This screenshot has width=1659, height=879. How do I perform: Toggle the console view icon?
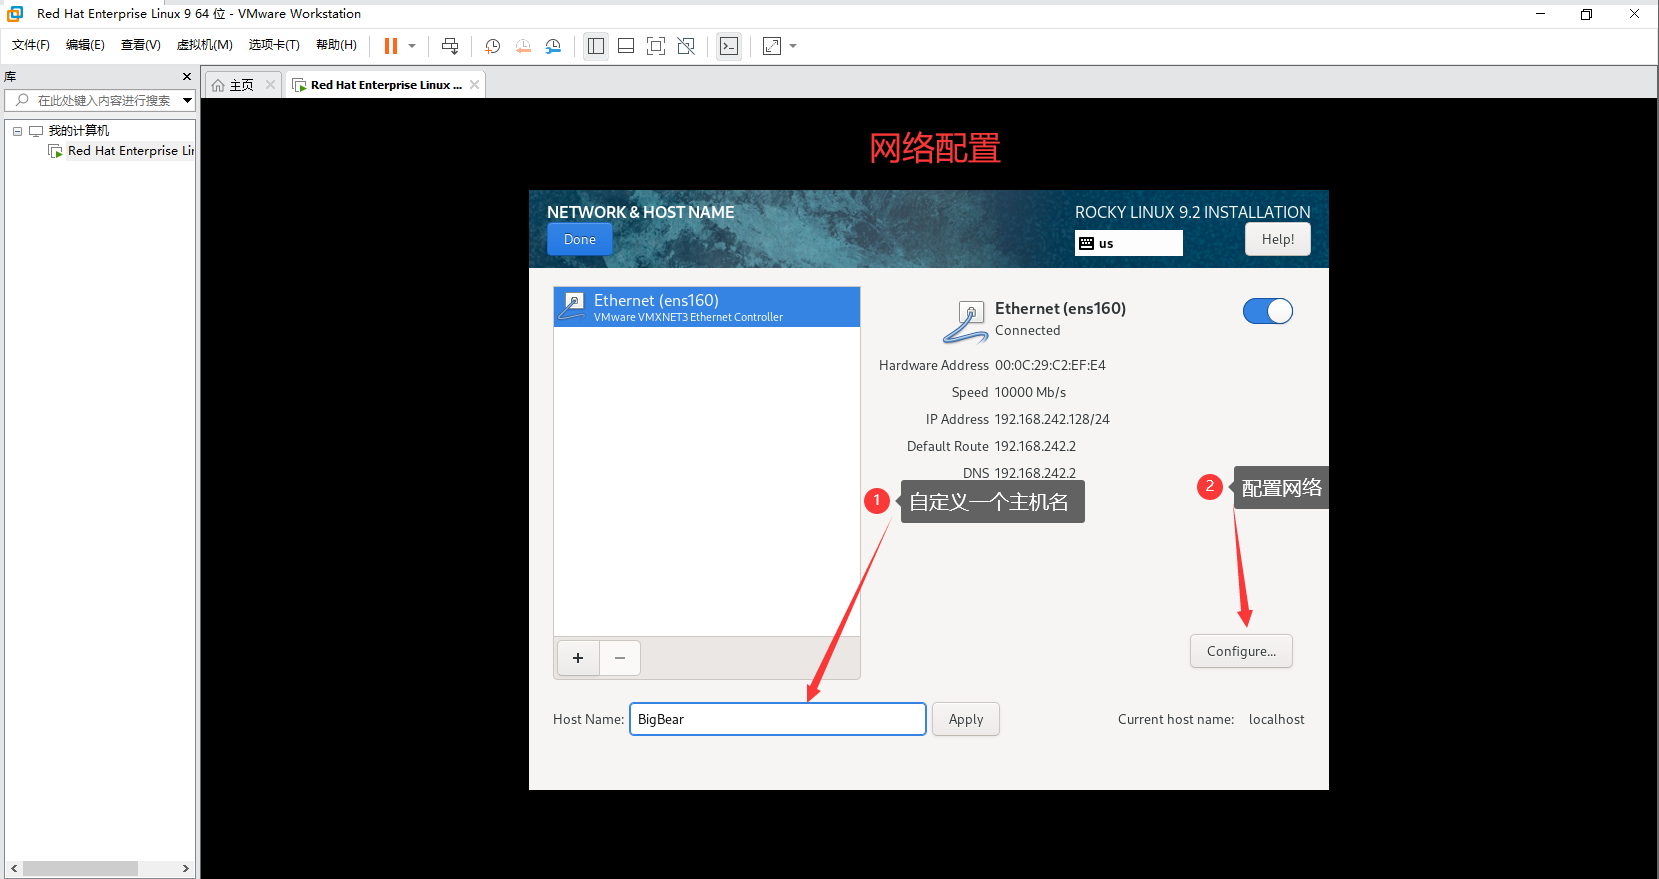(x=729, y=46)
